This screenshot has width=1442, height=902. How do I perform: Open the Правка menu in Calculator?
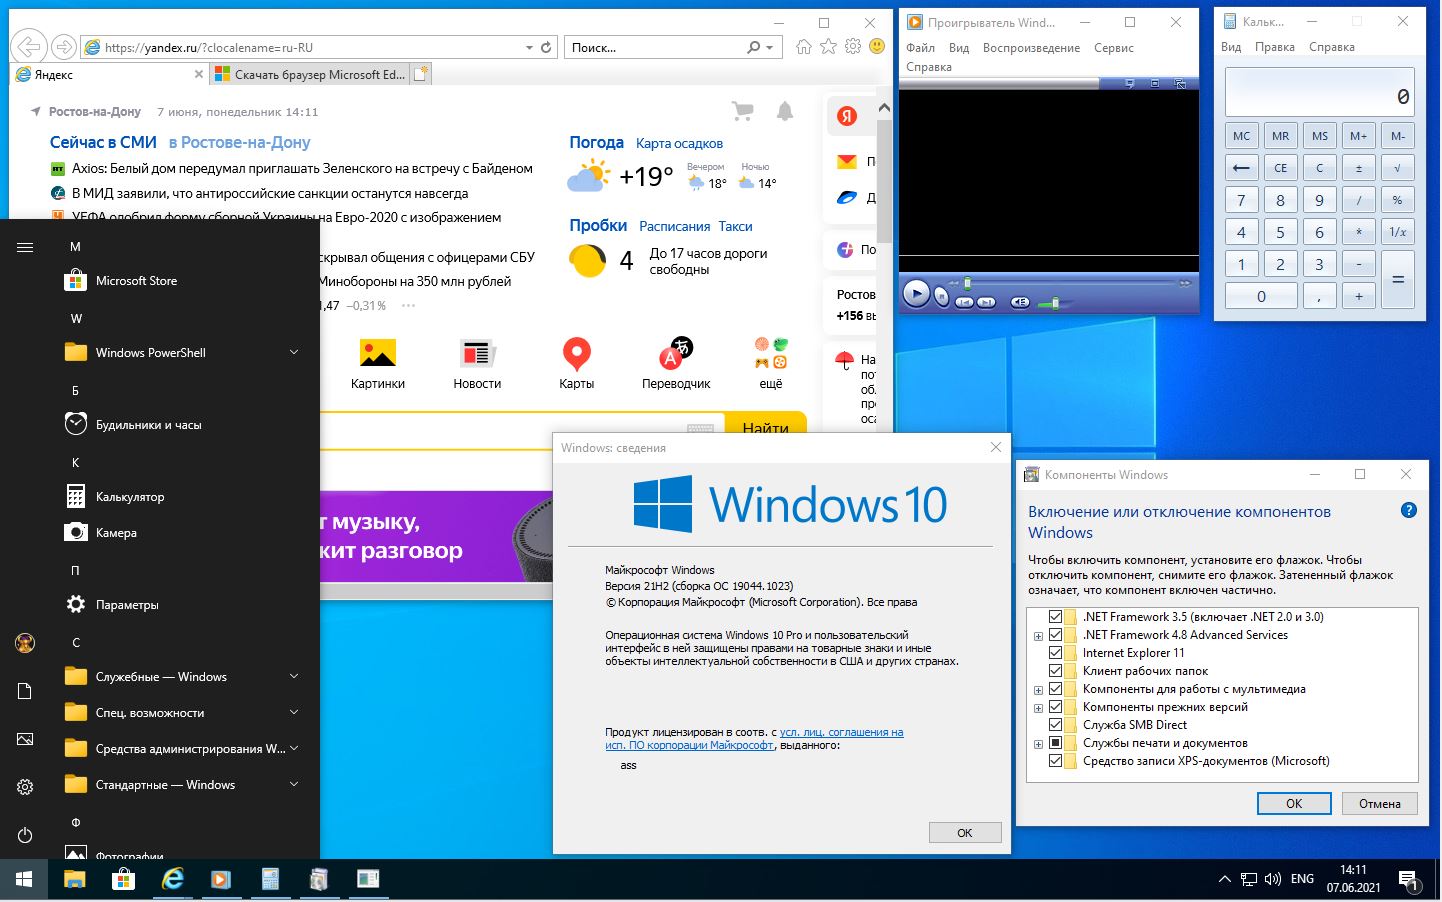(x=1274, y=47)
